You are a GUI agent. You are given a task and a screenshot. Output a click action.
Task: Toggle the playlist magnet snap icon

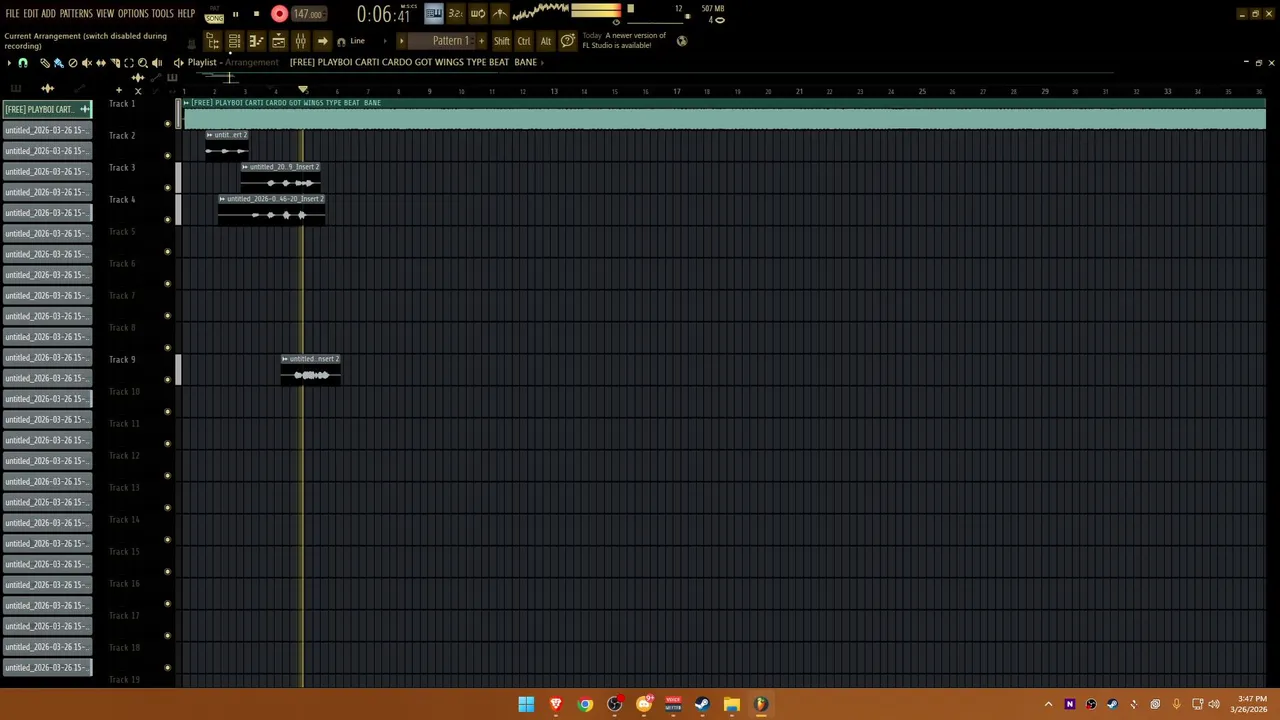tap(23, 63)
